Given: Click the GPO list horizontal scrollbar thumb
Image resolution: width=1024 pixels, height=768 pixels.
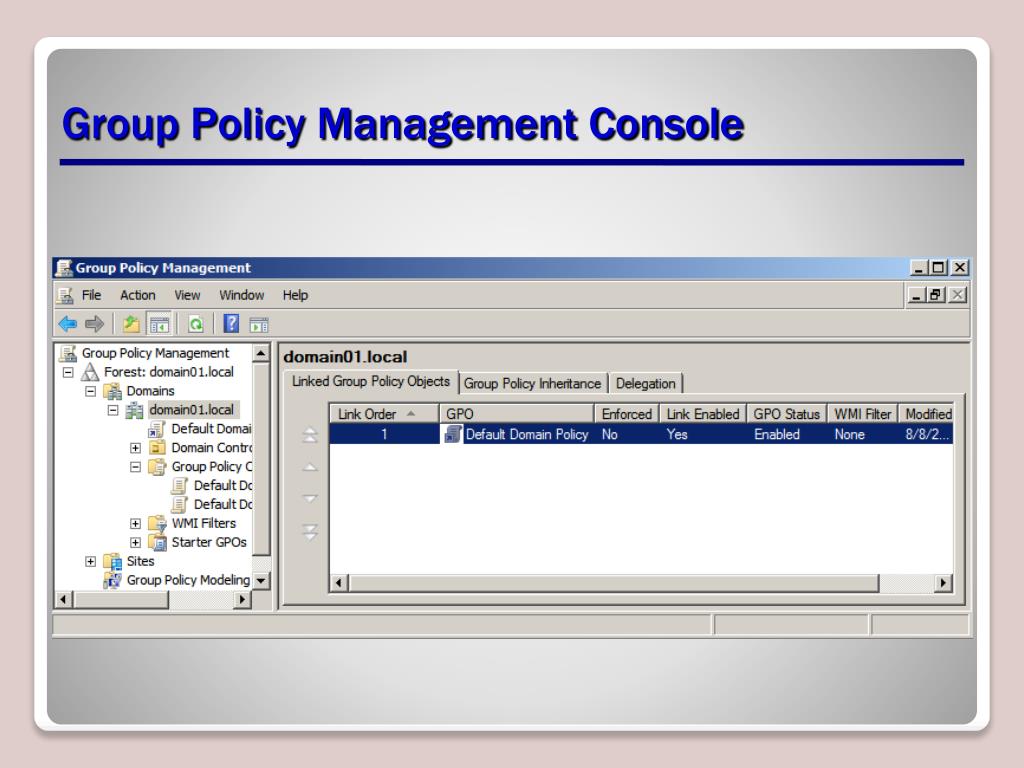Looking at the screenshot, I should (x=614, y=583).
